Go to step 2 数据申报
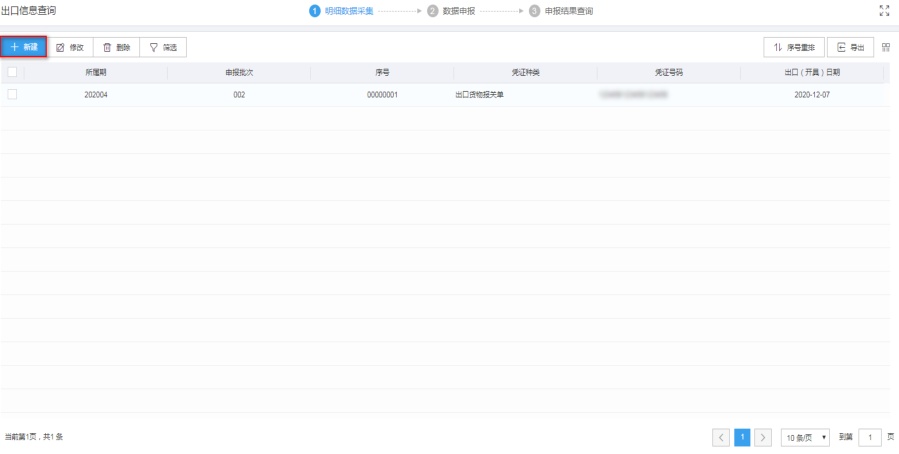 point(451,11)
